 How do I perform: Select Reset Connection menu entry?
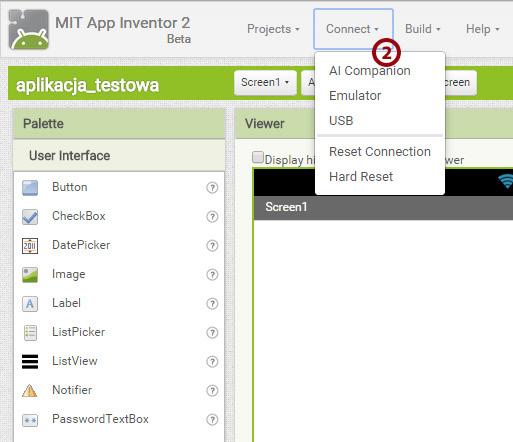380,152
